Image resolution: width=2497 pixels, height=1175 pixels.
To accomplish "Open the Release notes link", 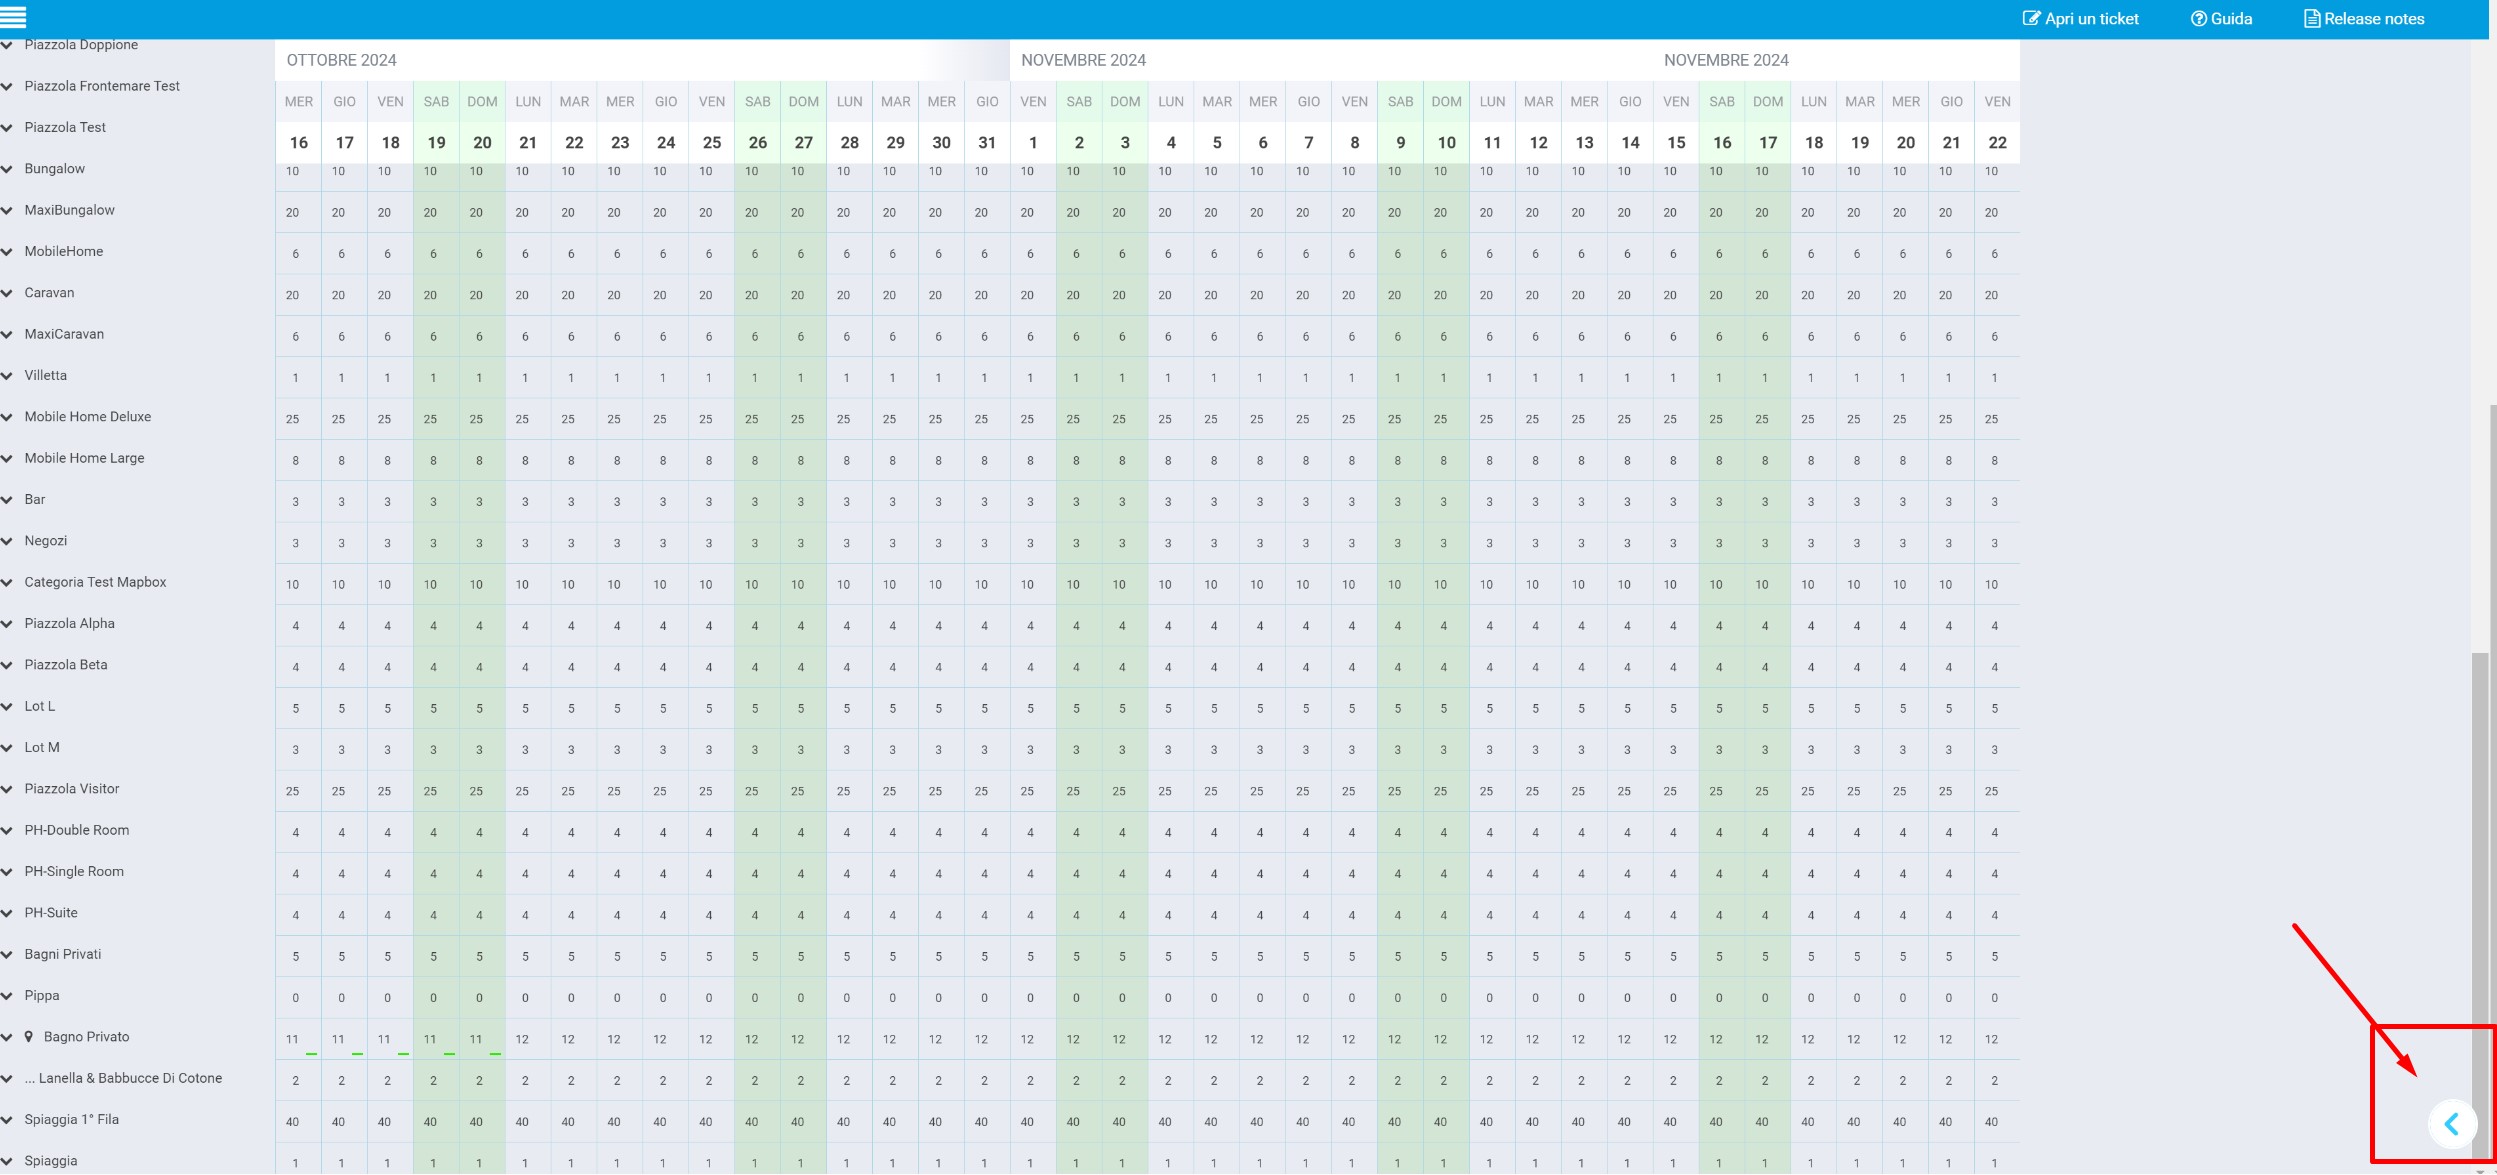I will pos(2373,19).
